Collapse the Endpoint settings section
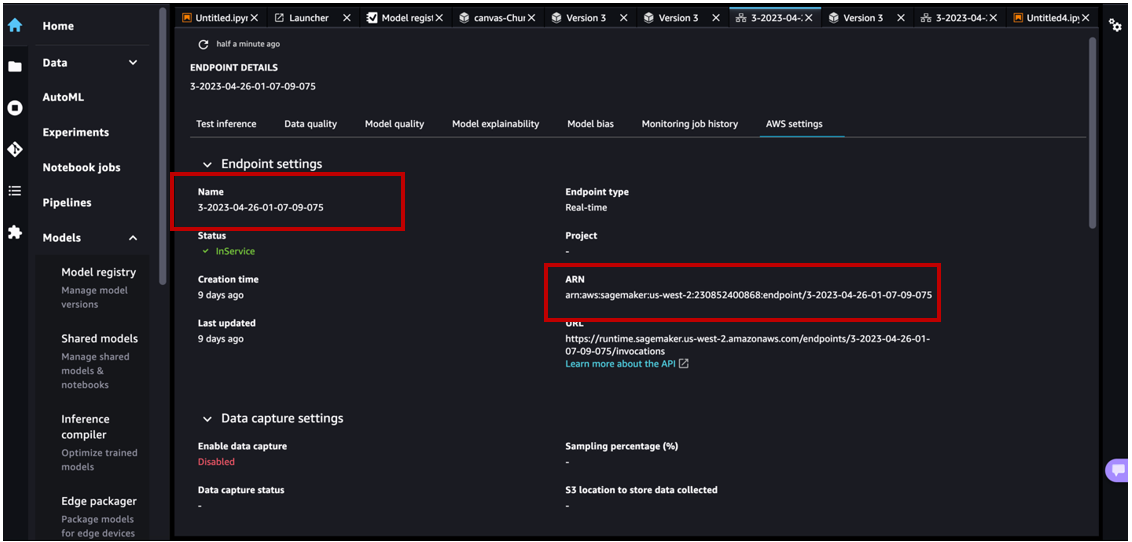 (x=208, y=165)
